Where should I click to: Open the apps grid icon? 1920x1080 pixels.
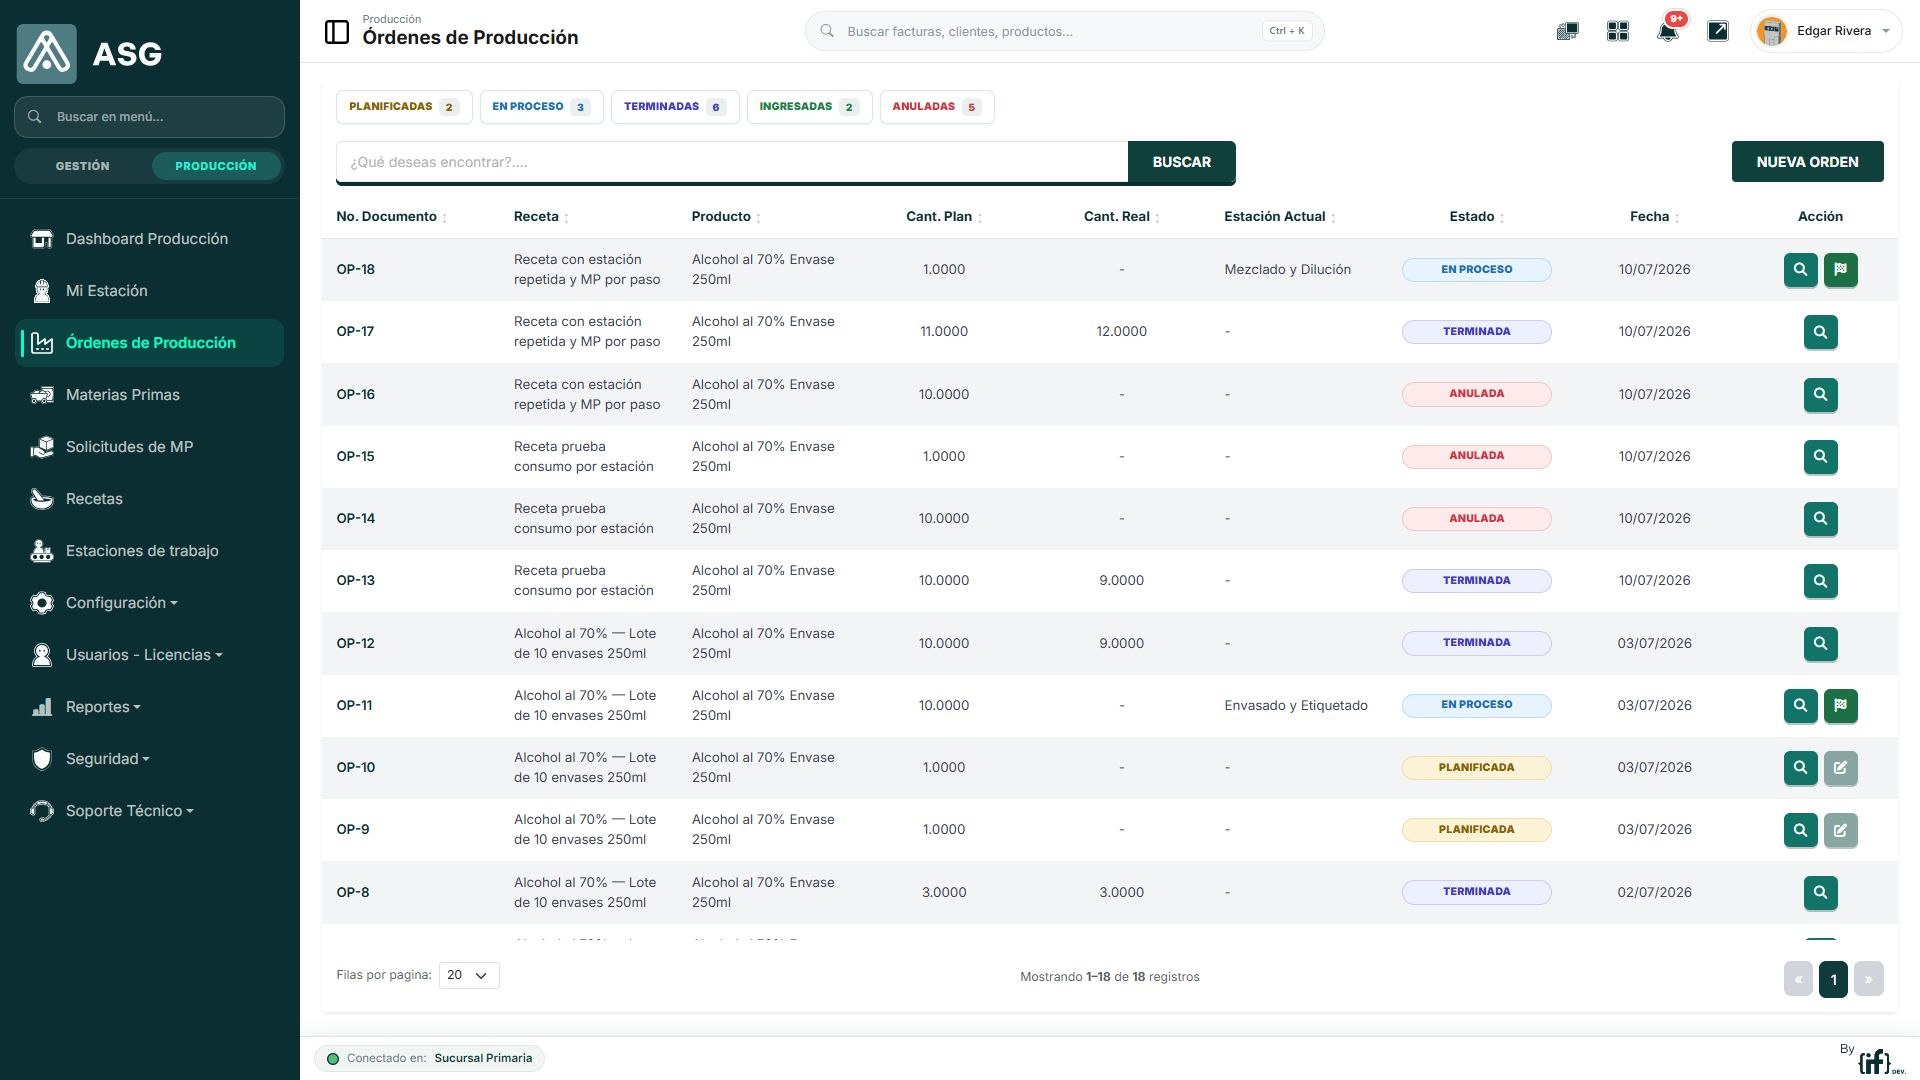1617,31
